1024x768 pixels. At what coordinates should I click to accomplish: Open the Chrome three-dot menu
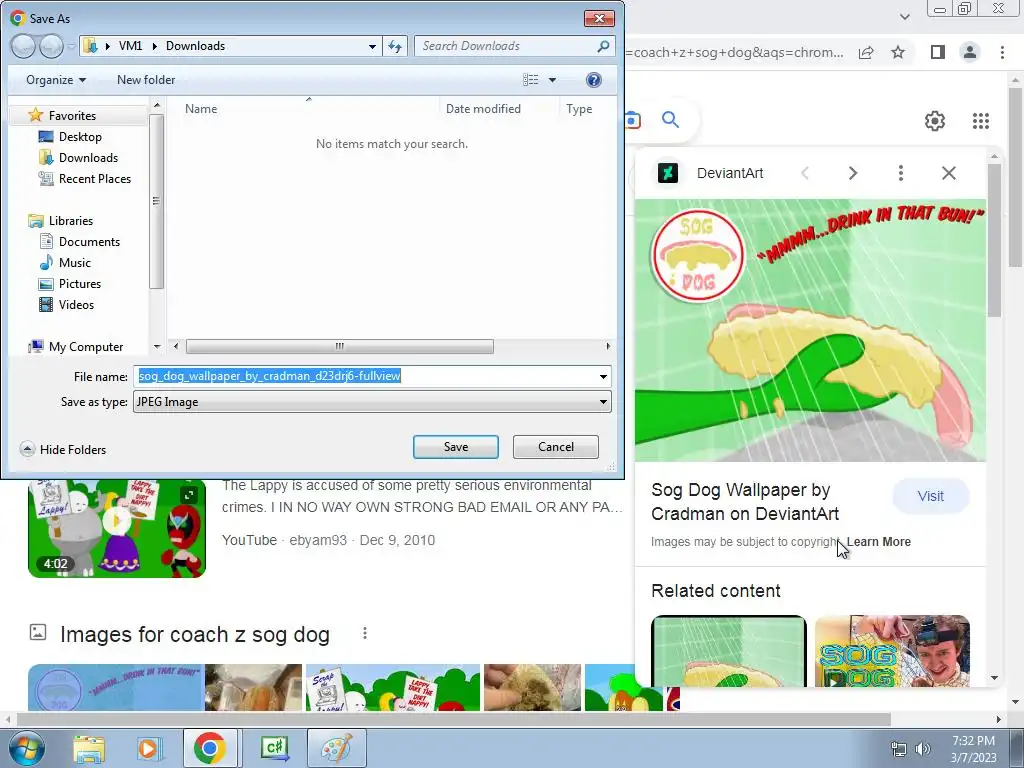[1002, 52]
